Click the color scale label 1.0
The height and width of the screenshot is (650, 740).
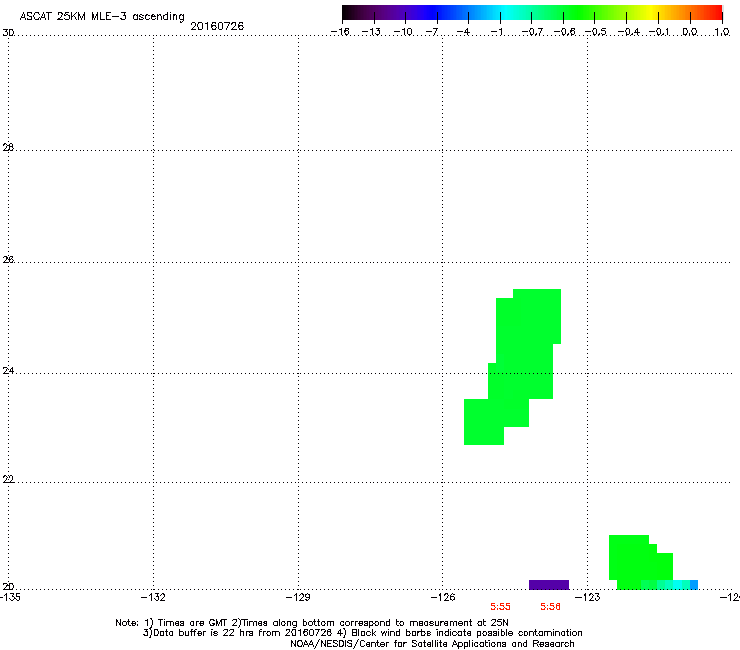[x=722, y=32]
